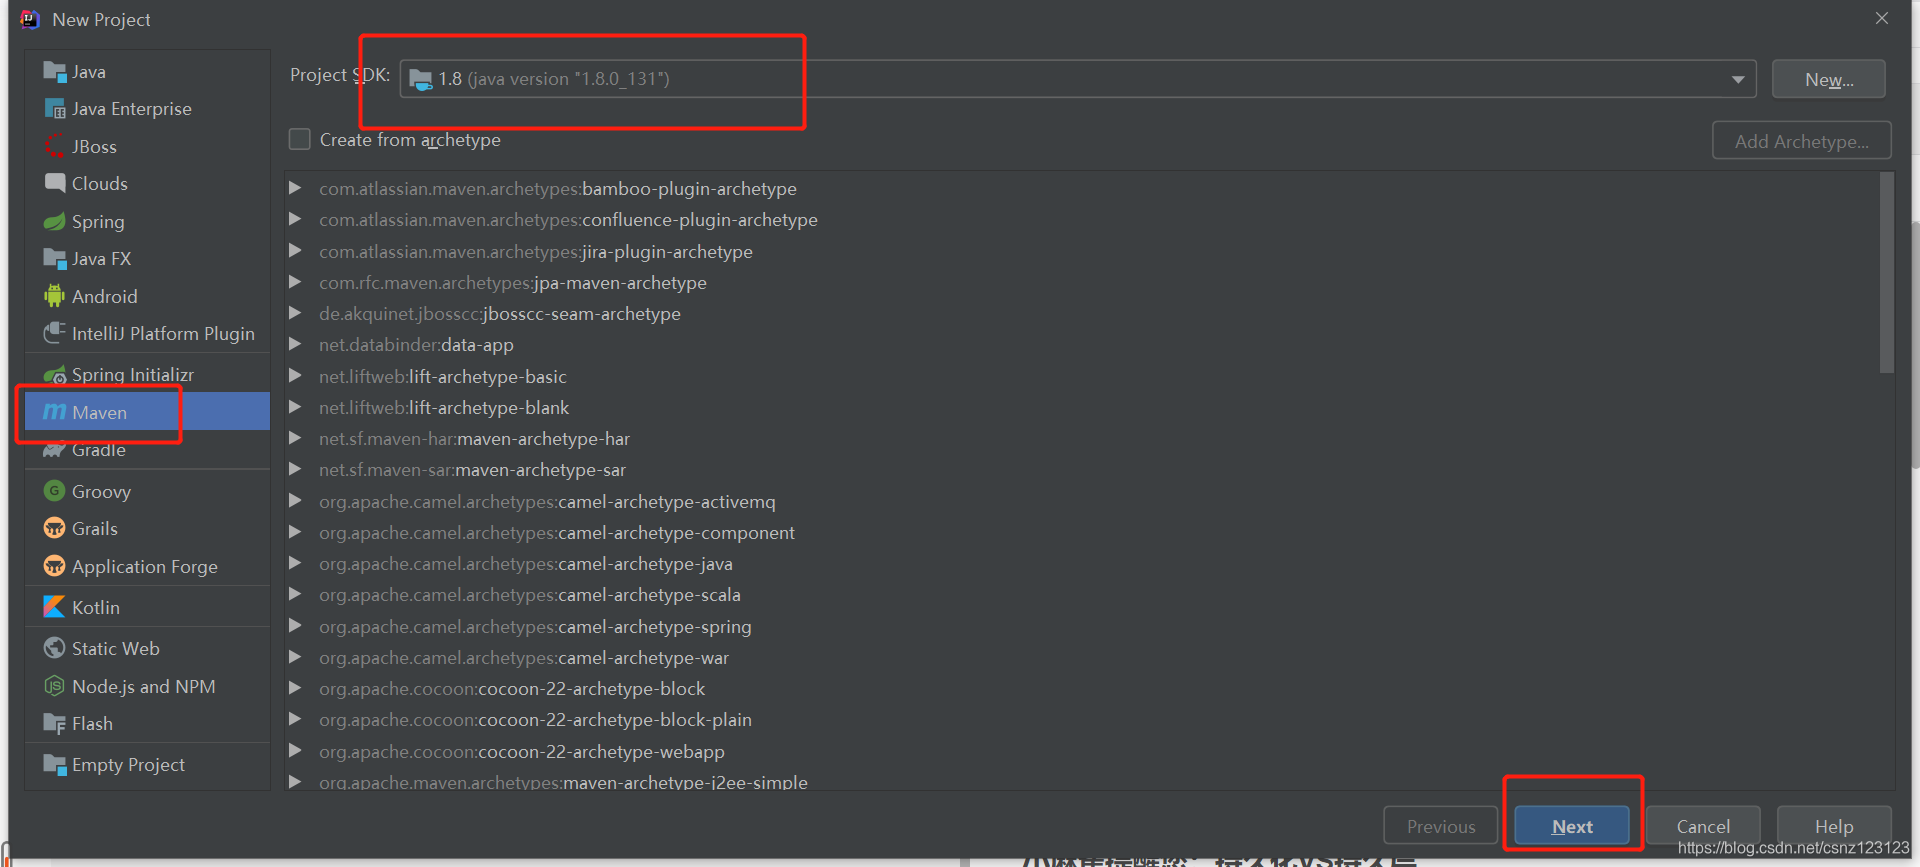This screenshot has width=1920, height=867.
Task: Click the Groovy G icon
Action: point(54,491)
